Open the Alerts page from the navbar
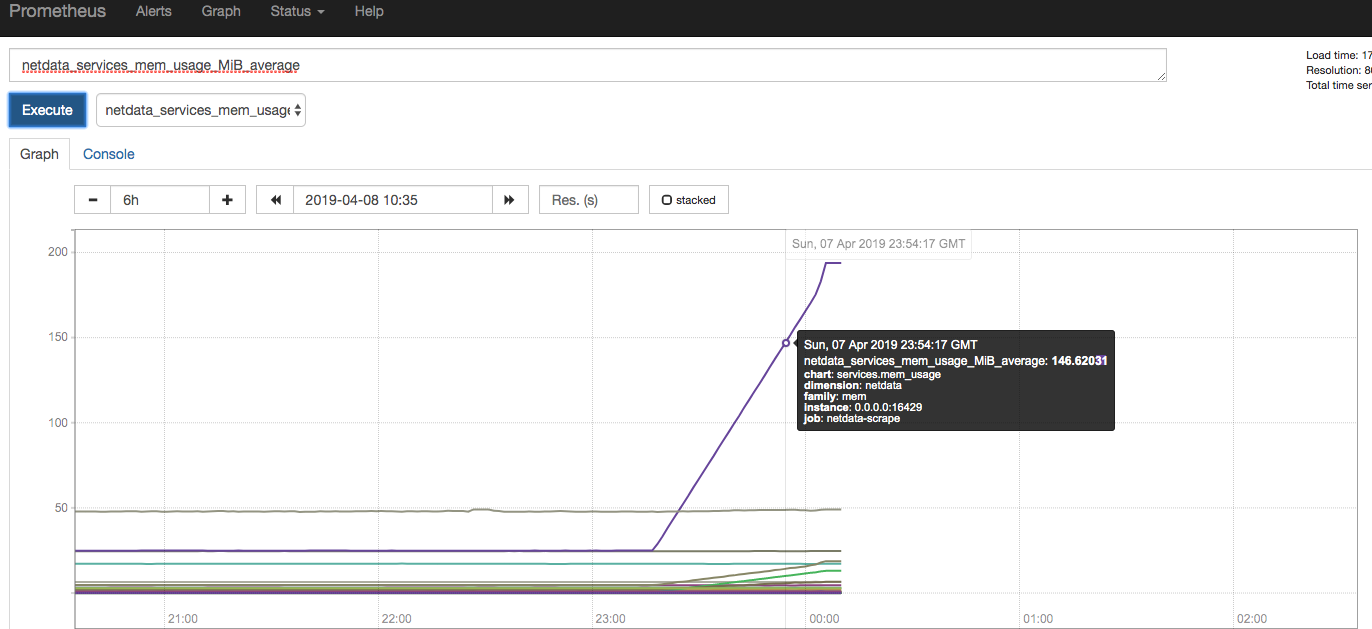 pyautogui.click(x=153, y=11)
